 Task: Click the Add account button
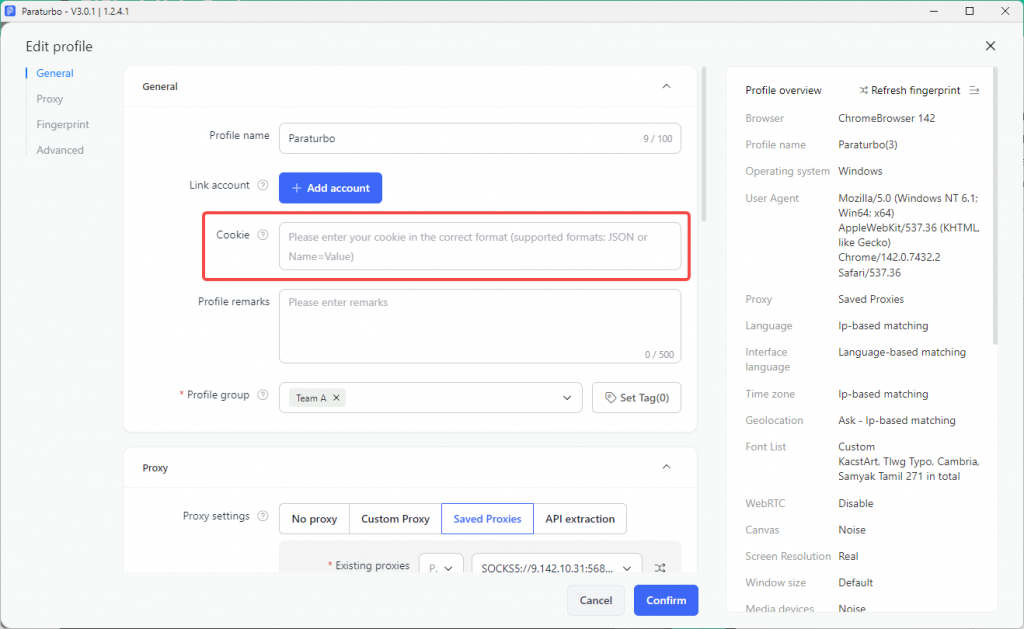[330, 188]
